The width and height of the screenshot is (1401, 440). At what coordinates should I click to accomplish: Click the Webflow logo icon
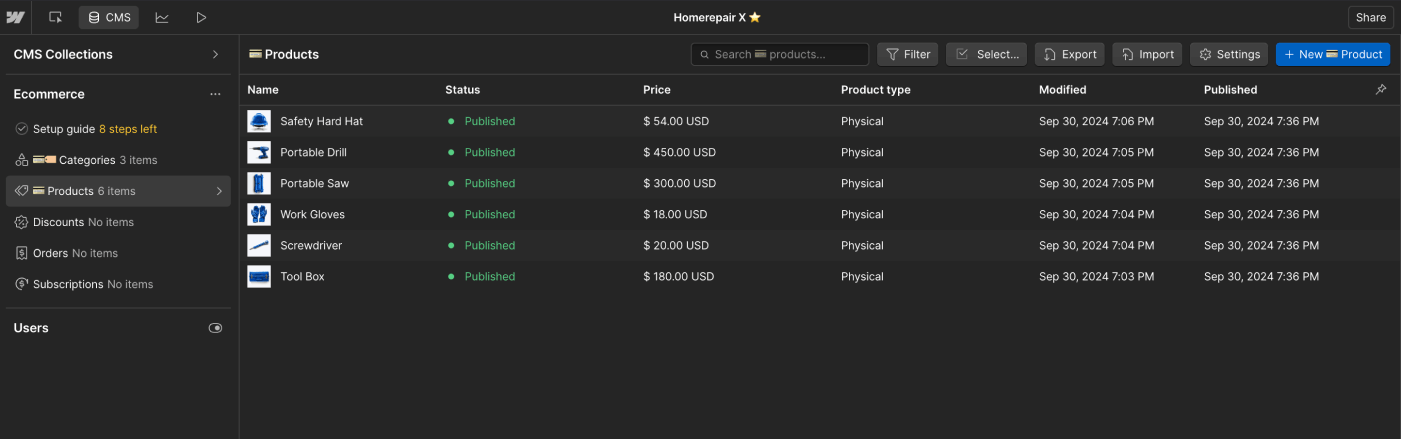pos(15,17)
